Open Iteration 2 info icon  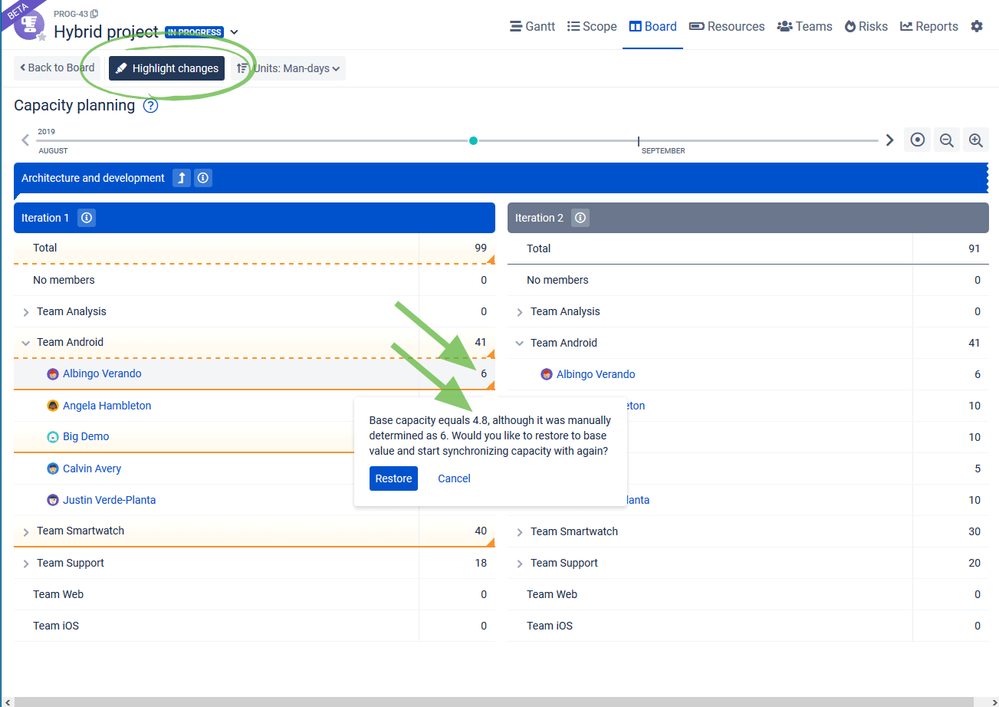point(580,218)
